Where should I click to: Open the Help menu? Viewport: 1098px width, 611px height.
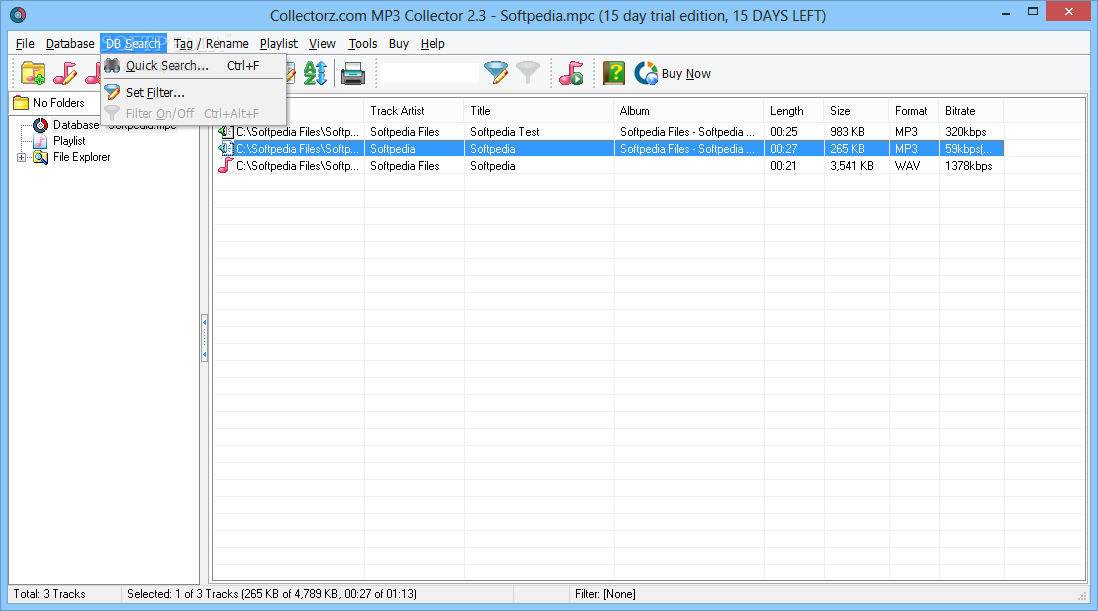[x=433, y=43]
